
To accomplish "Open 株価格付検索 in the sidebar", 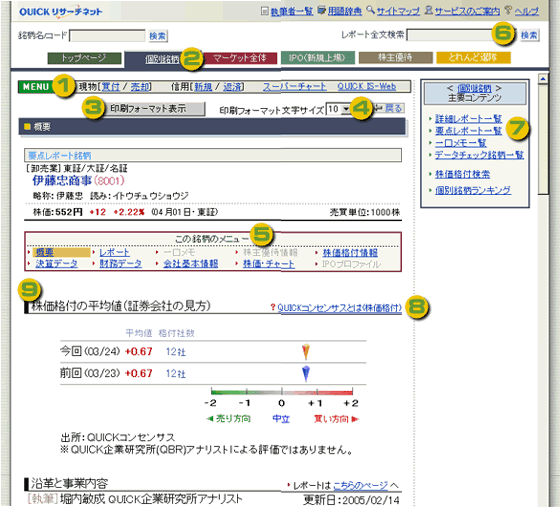I will (x=462, y=174).
